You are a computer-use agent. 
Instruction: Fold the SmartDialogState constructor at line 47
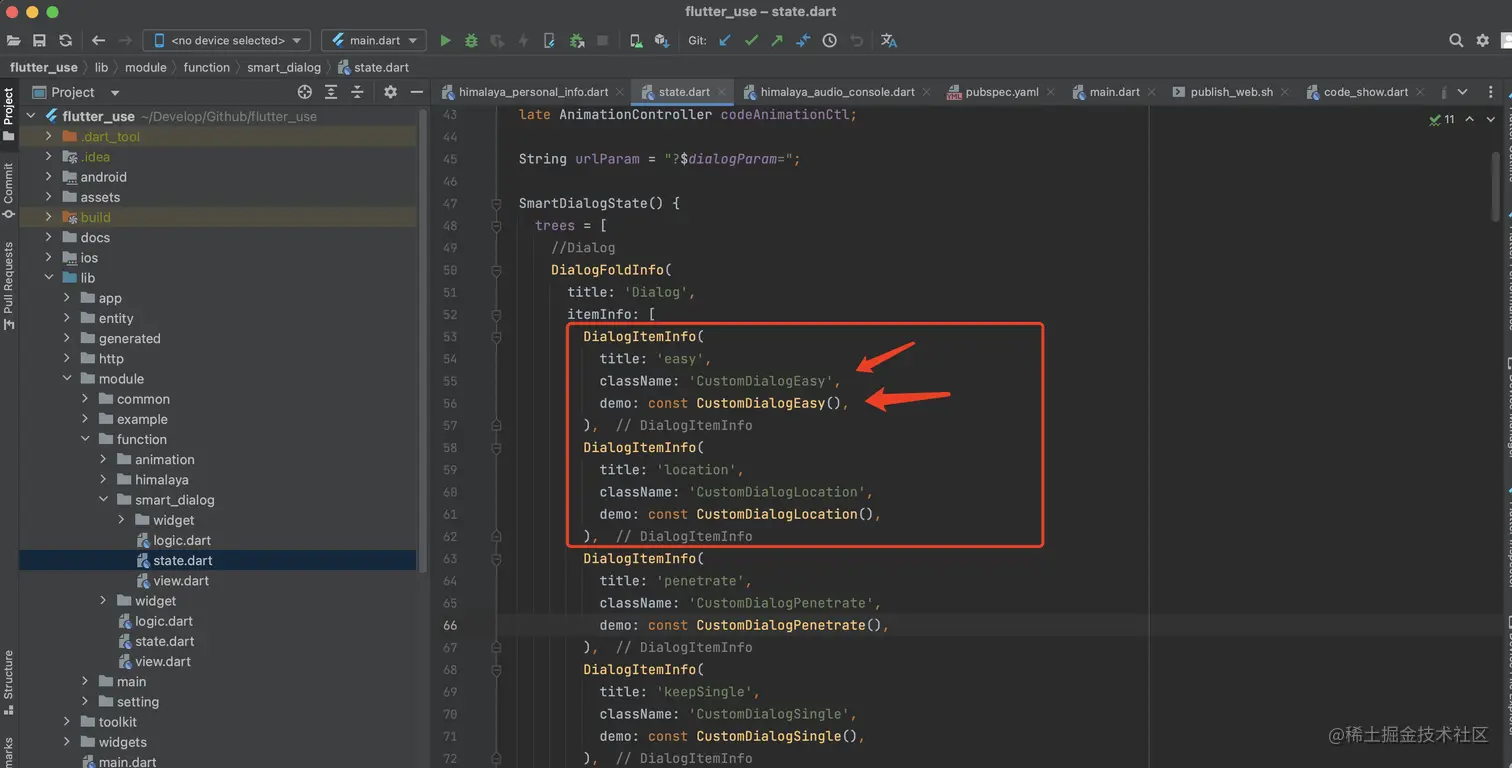click(x=496, y=203)
